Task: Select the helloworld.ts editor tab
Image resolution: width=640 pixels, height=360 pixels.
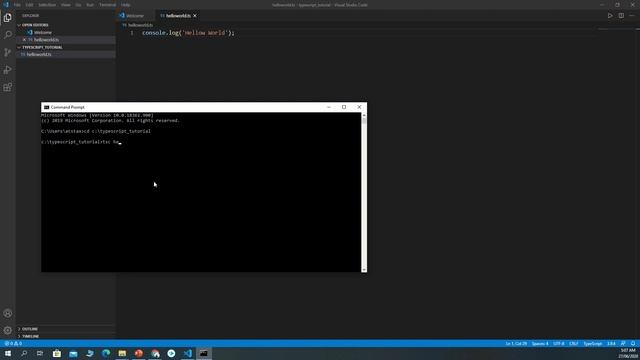Action: (178, 16)
